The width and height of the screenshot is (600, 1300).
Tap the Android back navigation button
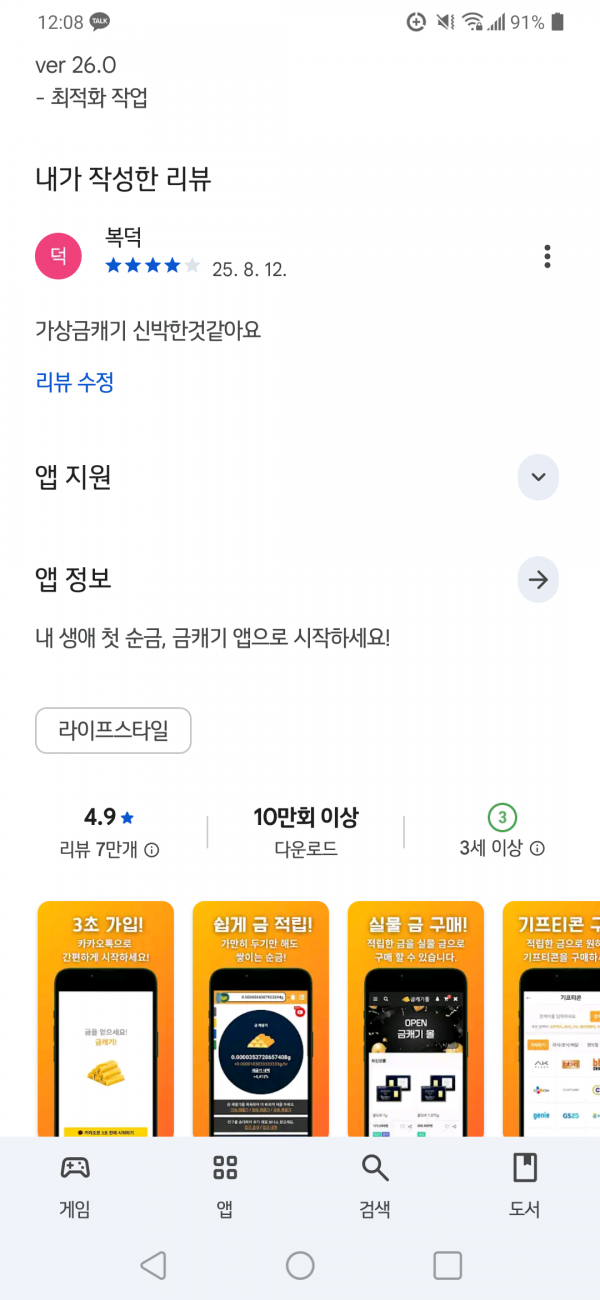(x=152, y=1265)
